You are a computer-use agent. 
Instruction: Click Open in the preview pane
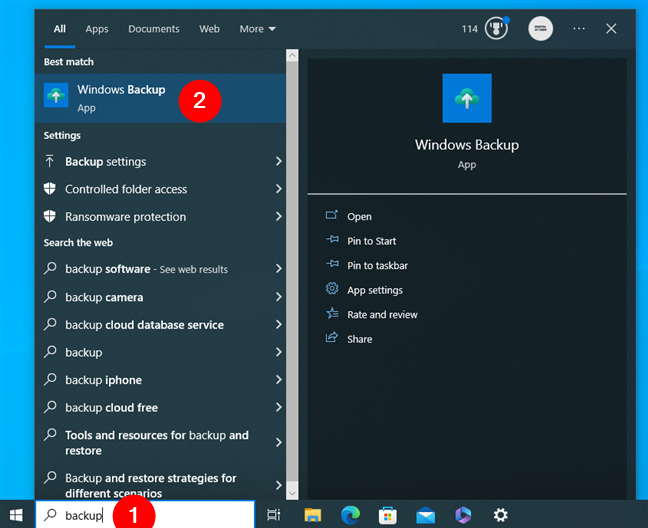tap(359, 216)
